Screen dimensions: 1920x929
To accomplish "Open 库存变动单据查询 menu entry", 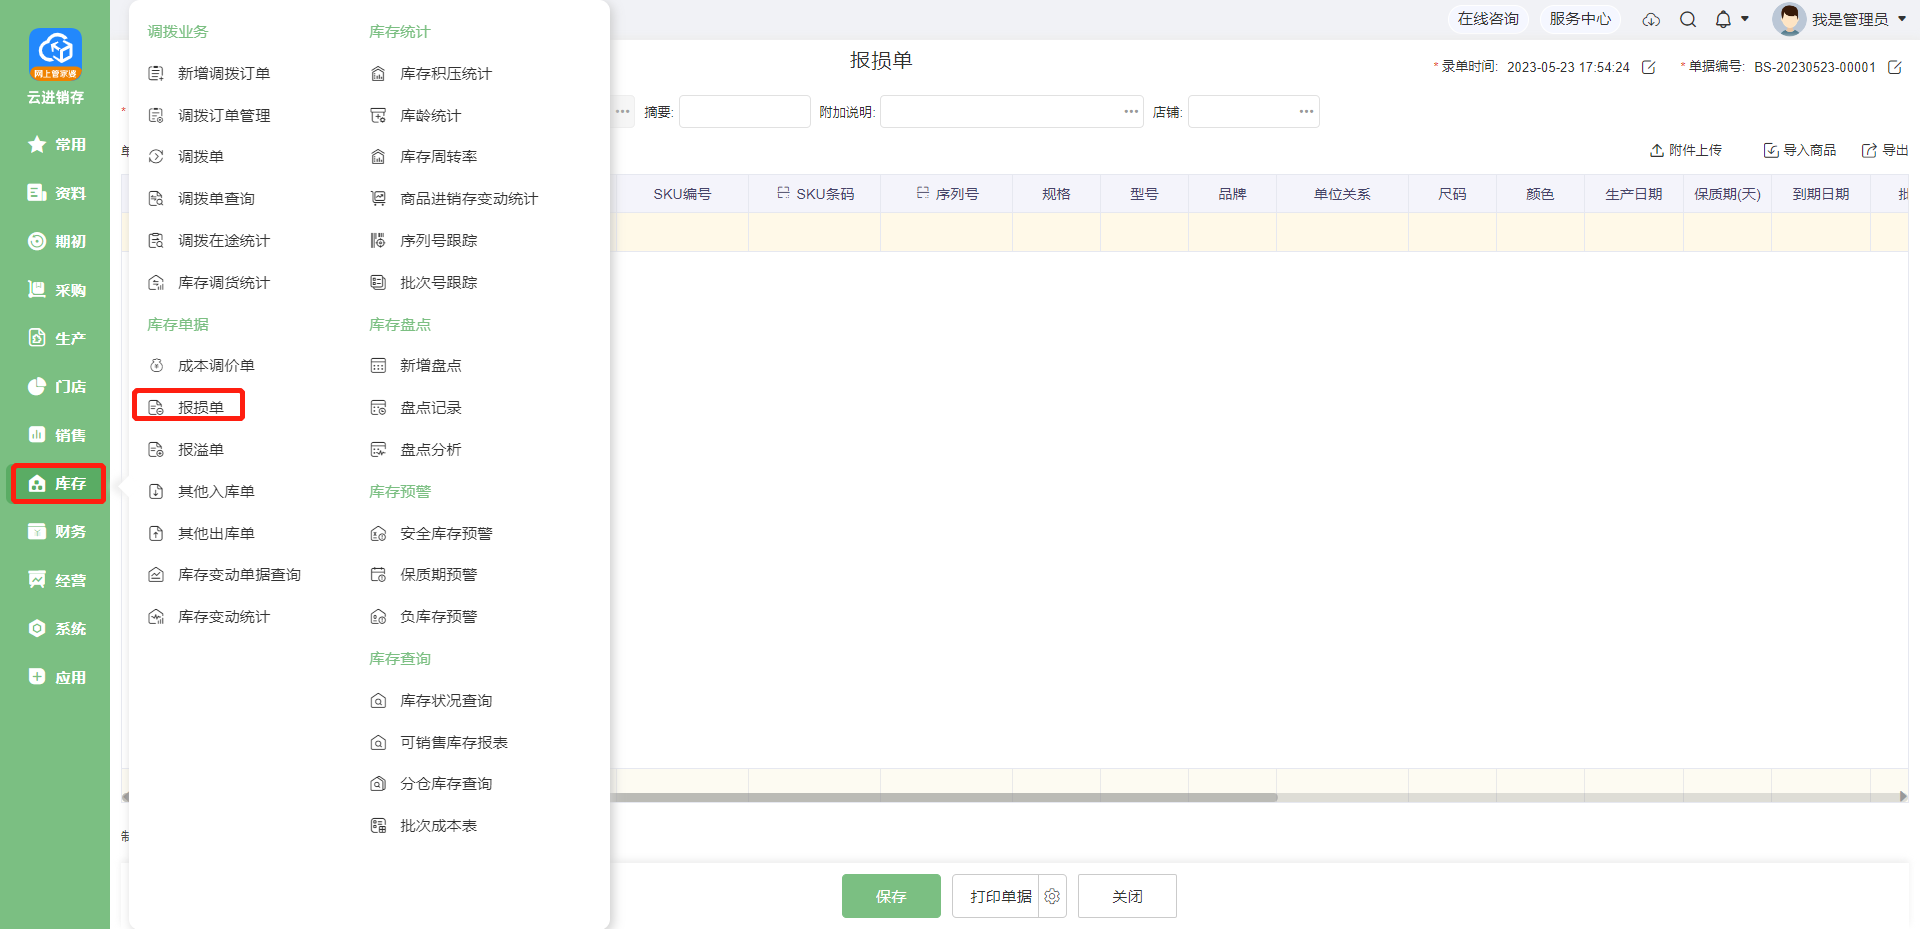I will point(224,575).
